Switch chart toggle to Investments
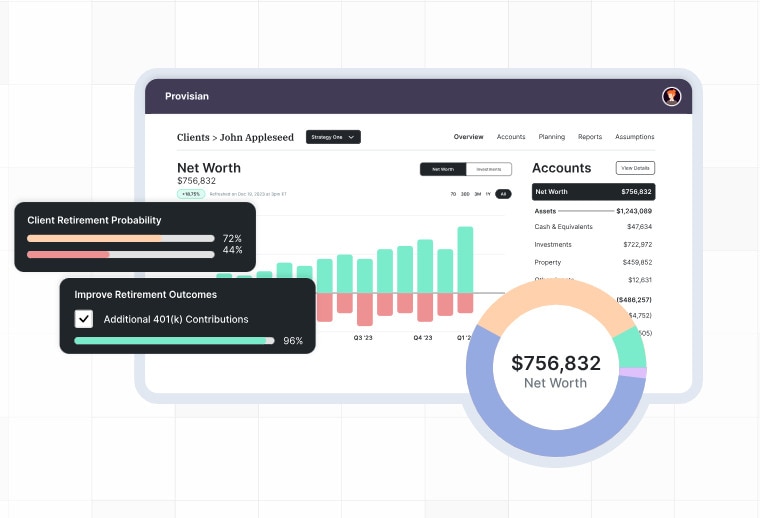Image resolution: width=760 pixels, height=518 pixels. (x=489, y=169)
